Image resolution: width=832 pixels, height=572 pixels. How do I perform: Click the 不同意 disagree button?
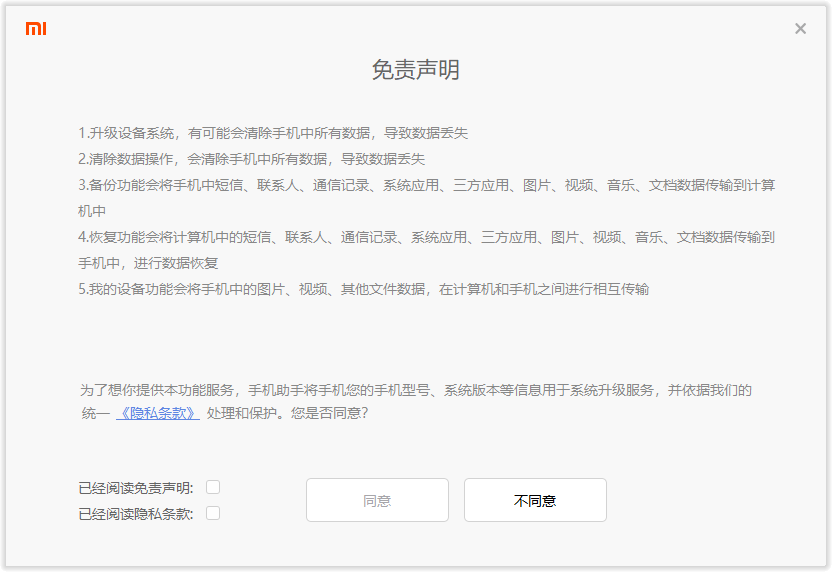(x=535, y=500)
